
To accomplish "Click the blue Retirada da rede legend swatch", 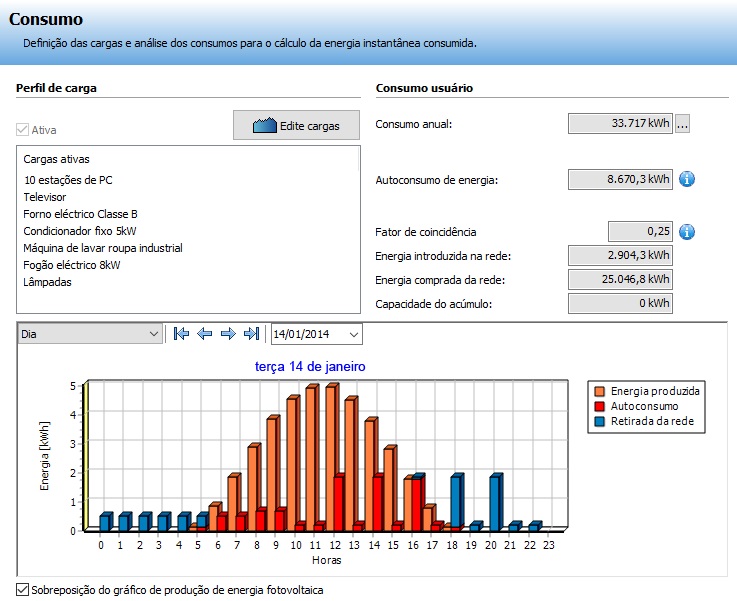I will [599, 421].
